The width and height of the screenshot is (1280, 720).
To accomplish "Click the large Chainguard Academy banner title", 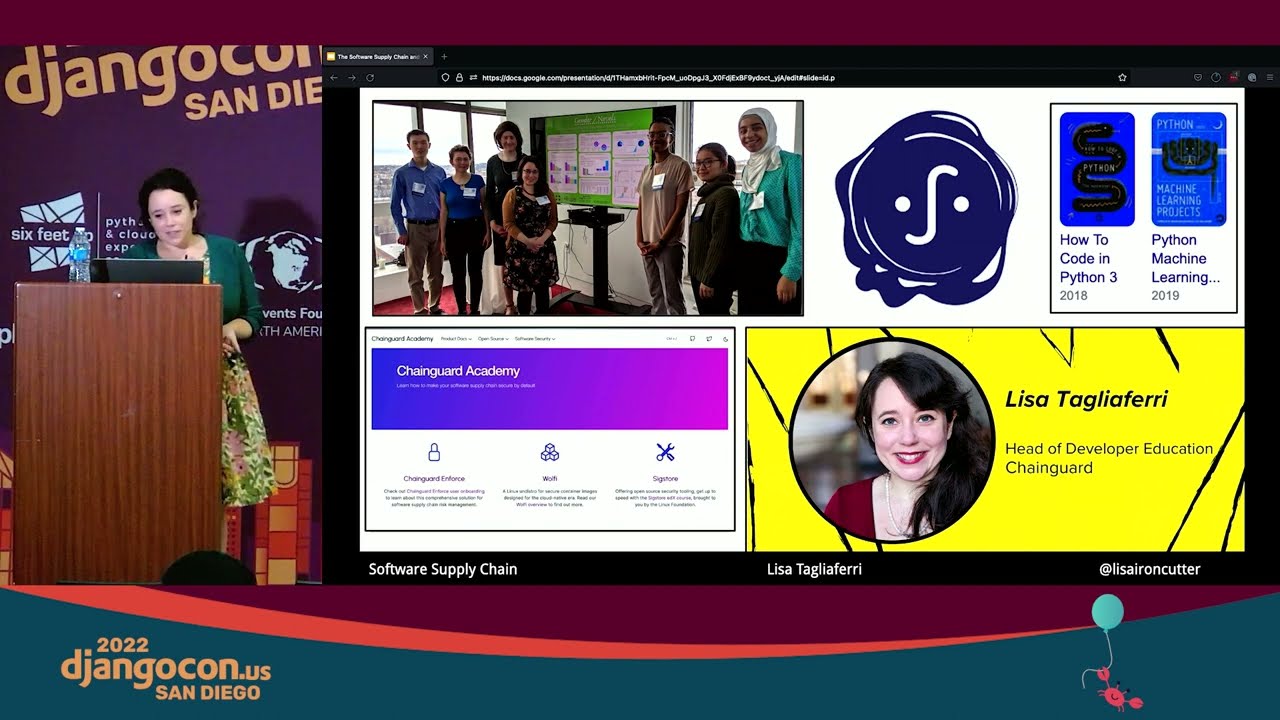I will pyautogui.click(x=458, y=371).
